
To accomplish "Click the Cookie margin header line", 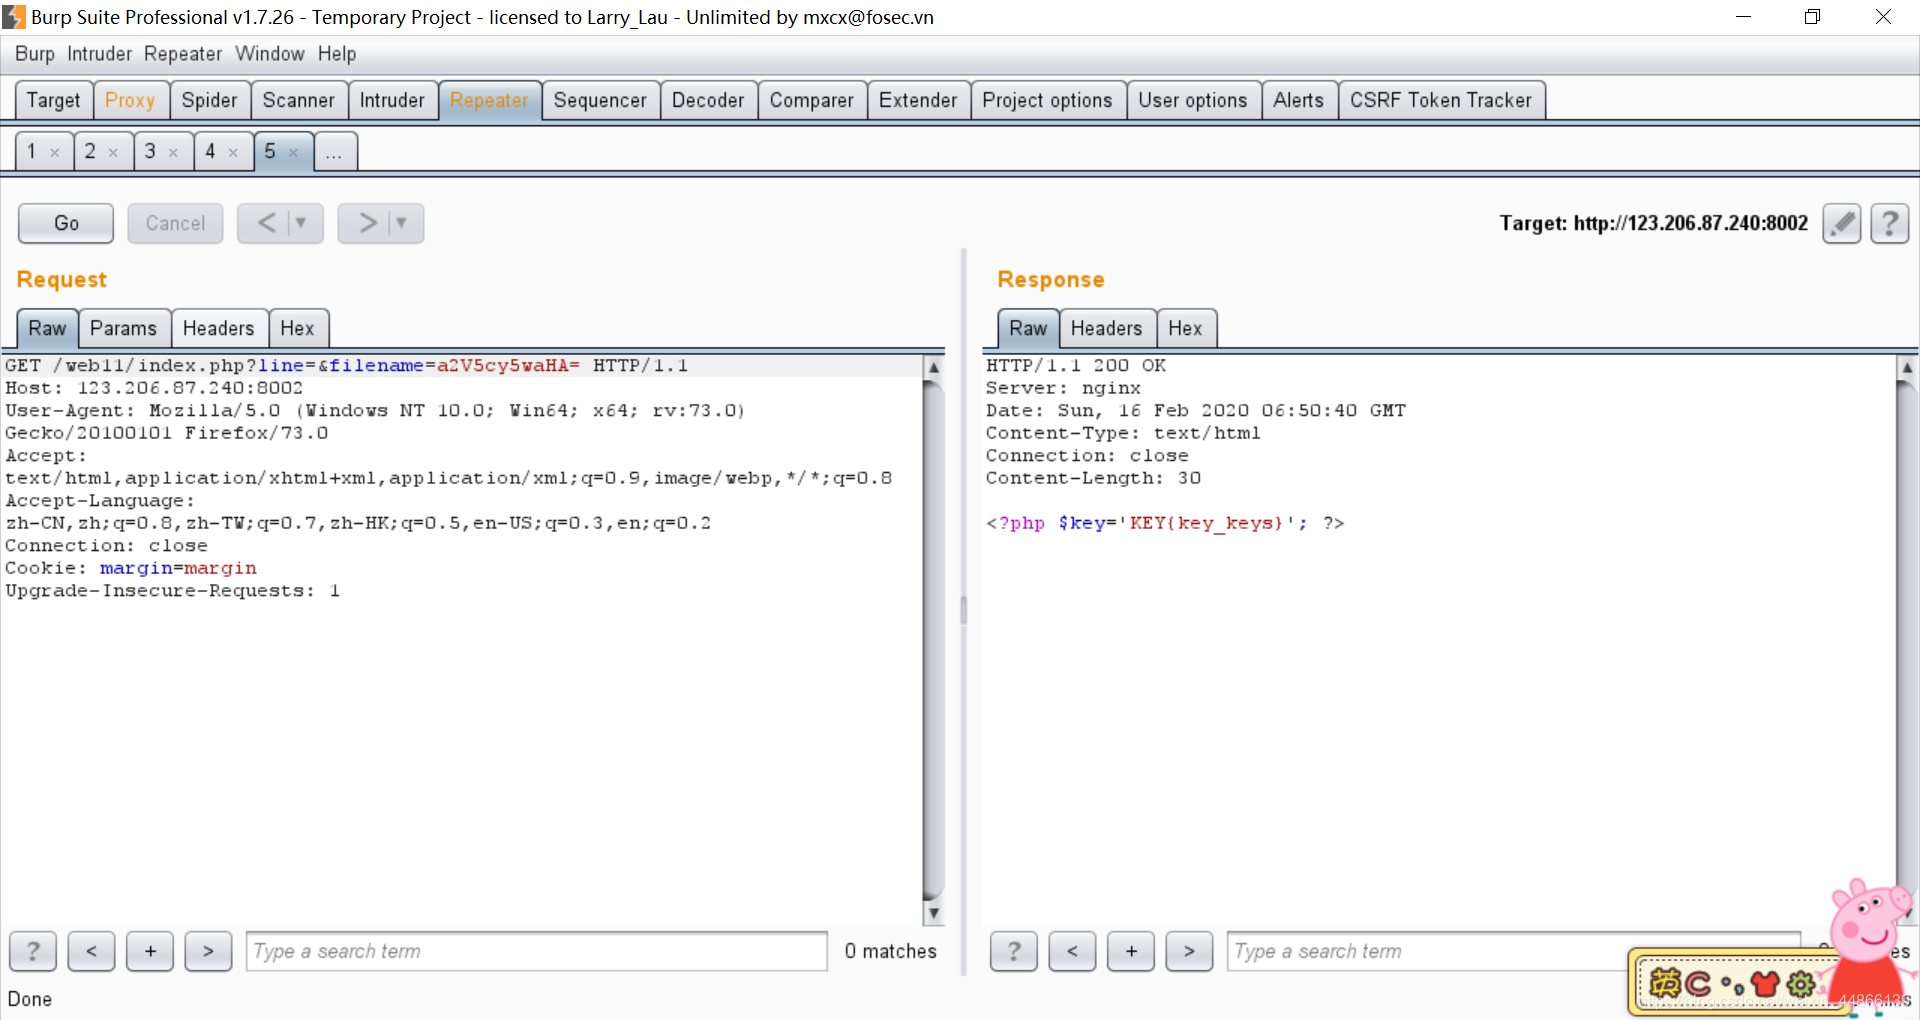I will coord(131,568).
